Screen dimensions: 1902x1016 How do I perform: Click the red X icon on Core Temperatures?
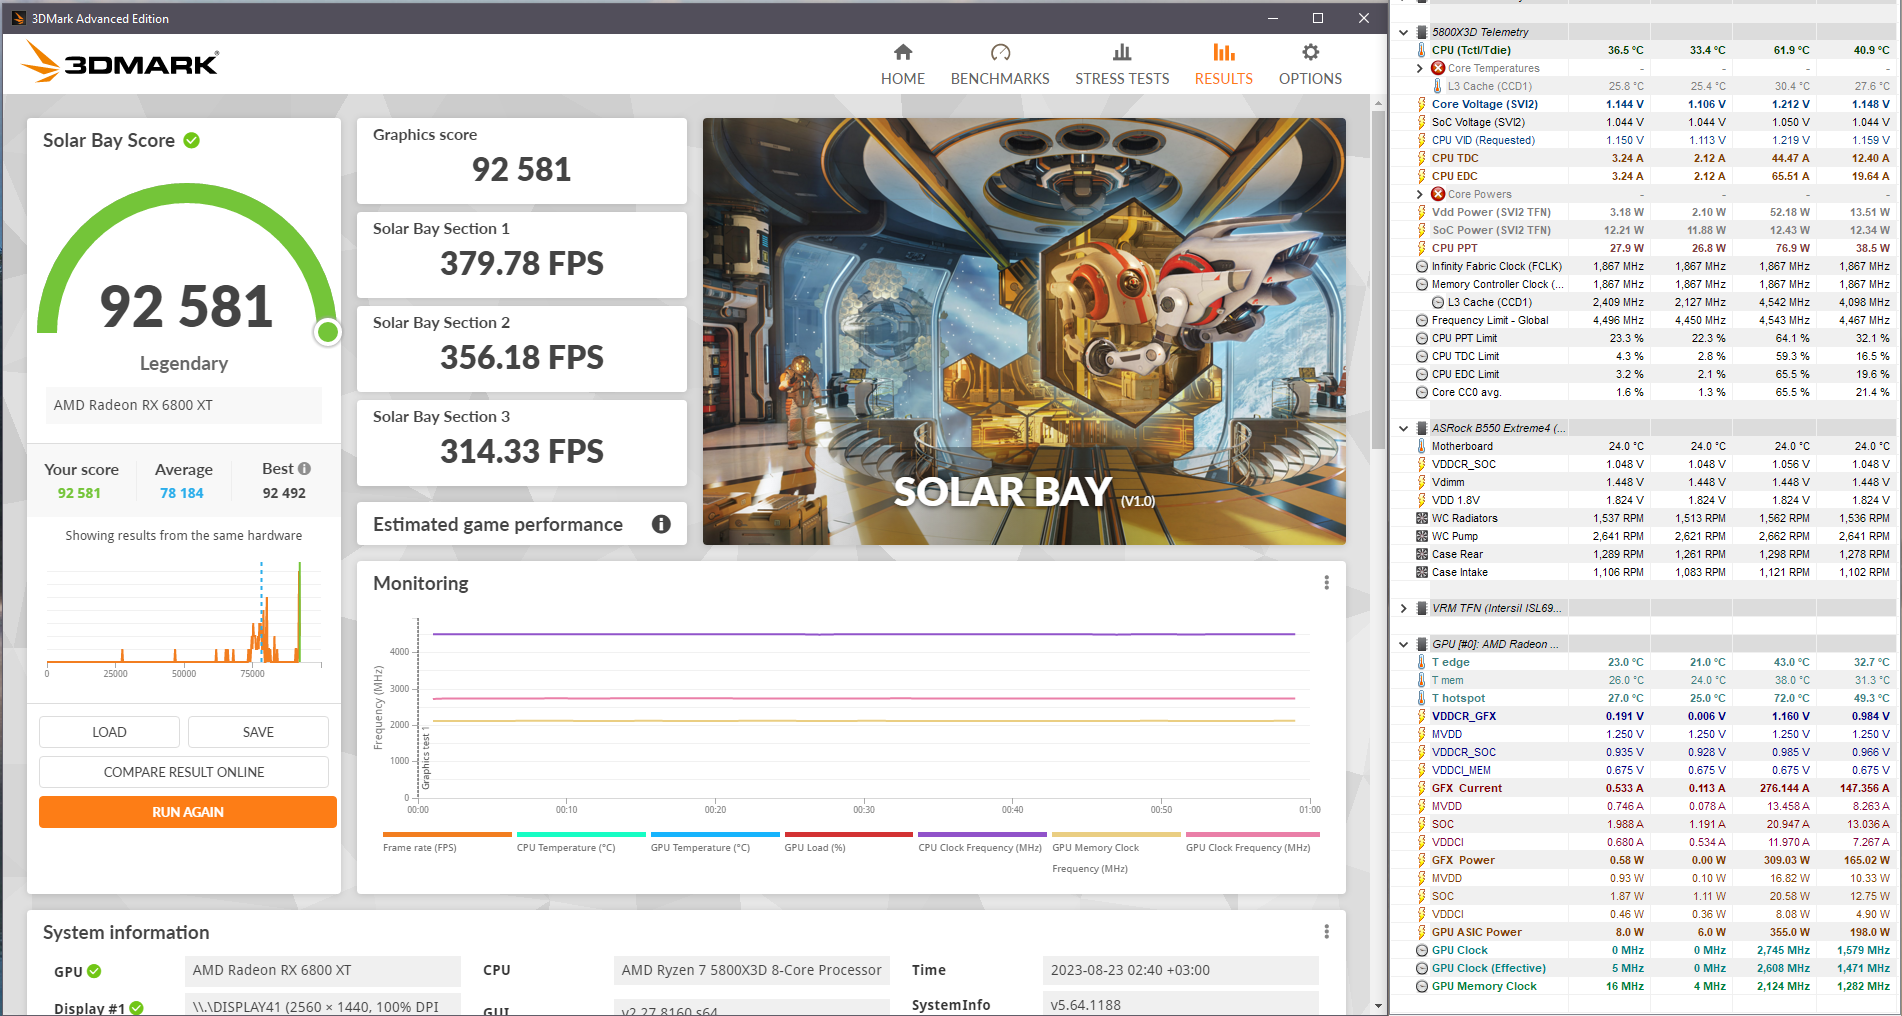(x=1438, y=68)
